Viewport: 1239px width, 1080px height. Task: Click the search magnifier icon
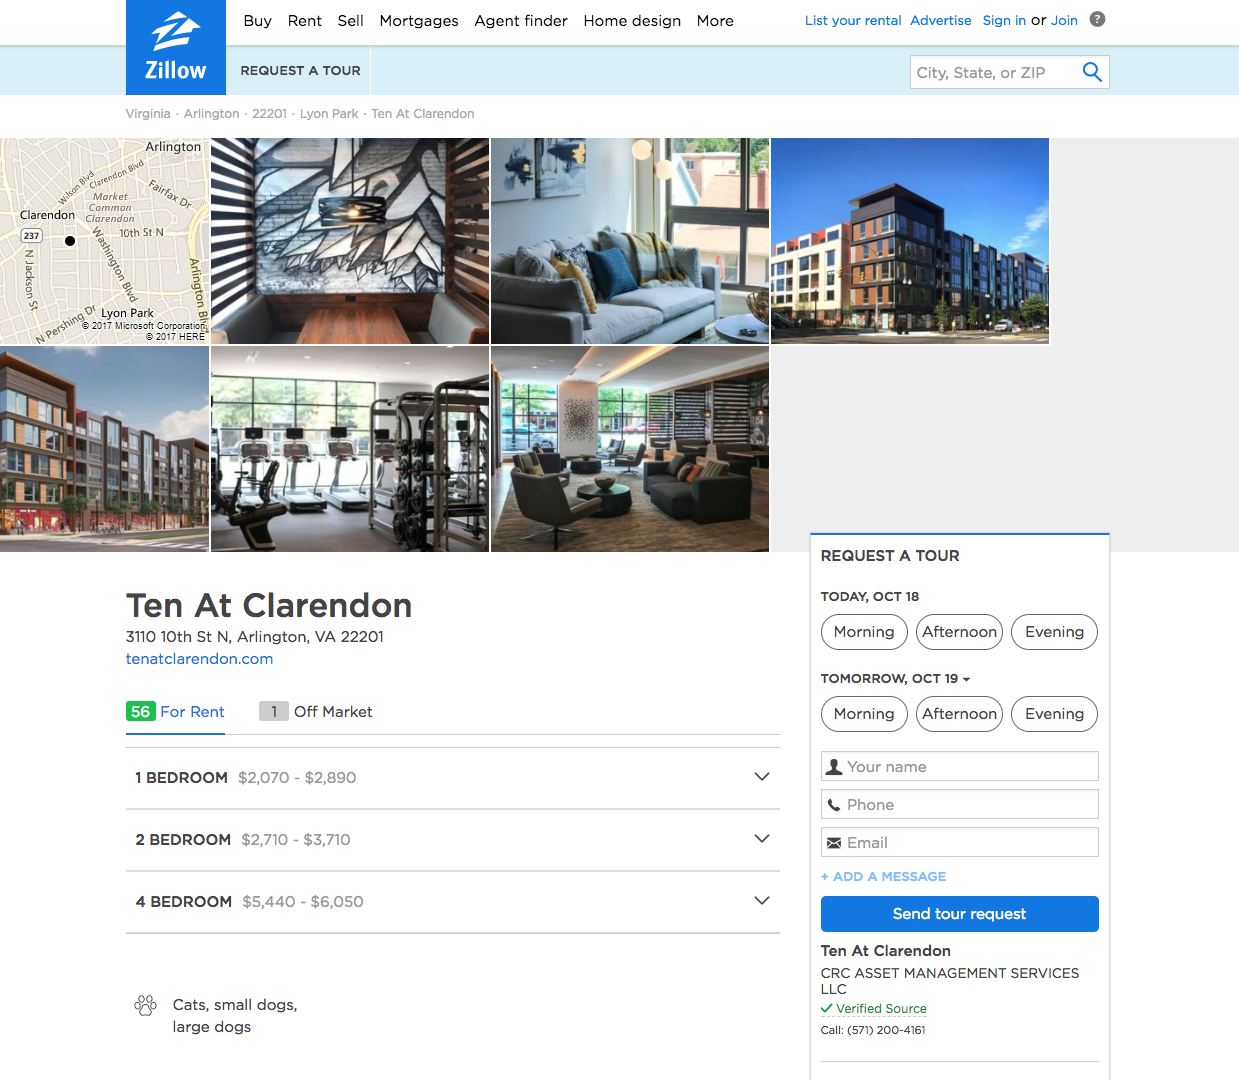(1092, 72)
